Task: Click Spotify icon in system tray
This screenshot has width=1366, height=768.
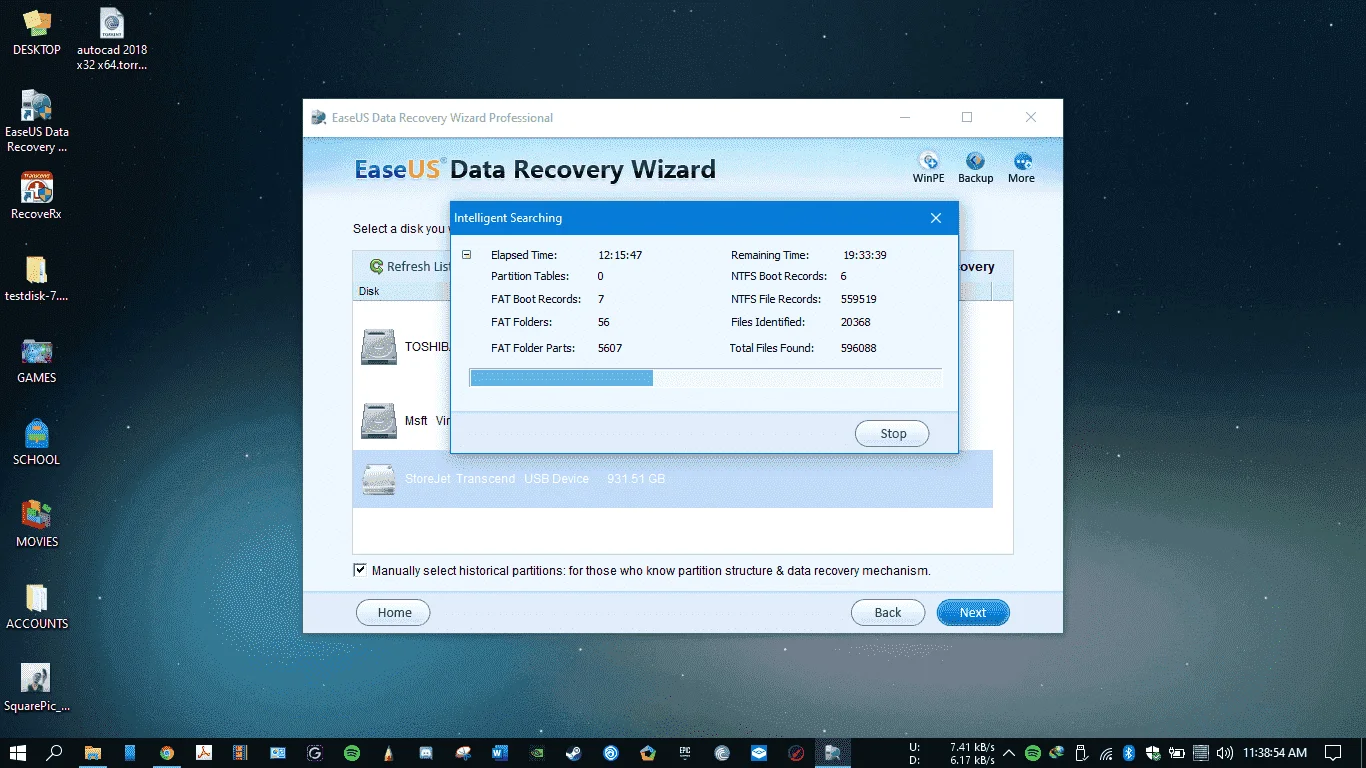Action: pos(1033,753)
